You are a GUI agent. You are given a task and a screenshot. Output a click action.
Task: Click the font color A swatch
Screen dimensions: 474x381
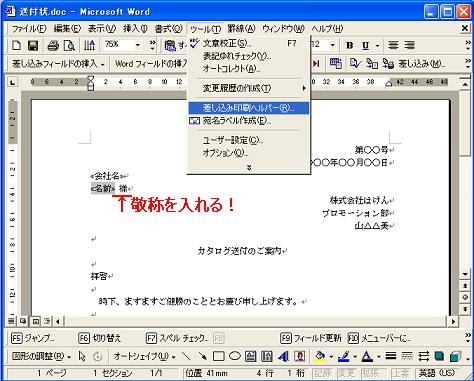[367, 356]
